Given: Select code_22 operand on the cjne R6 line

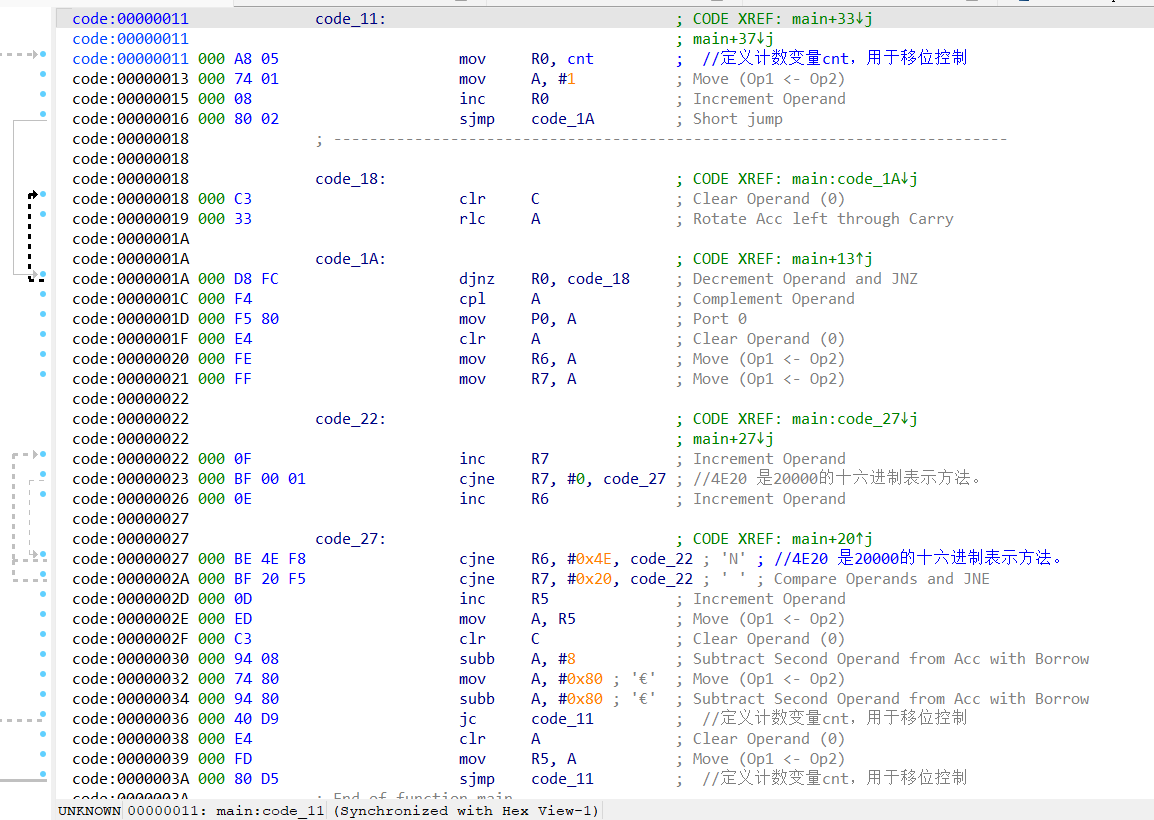Looking at the screenshot, I should coord(662,559).
